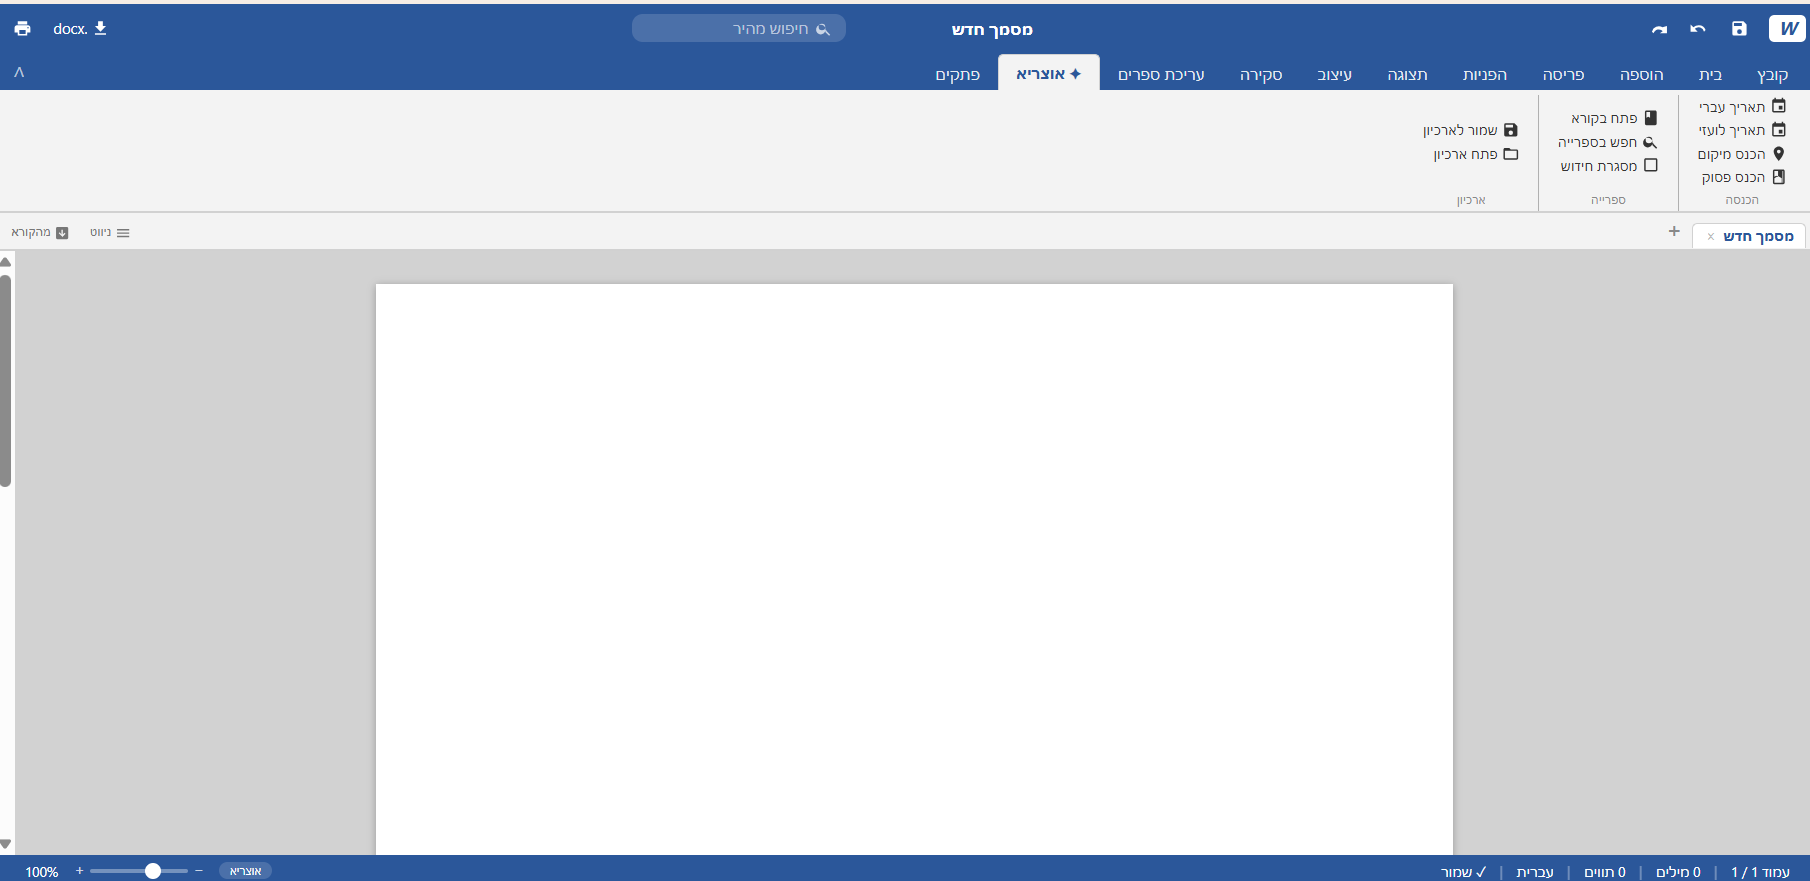The image size is (1810, 881).
Task: Click the zoom slider handle
Action: [153, 871]
